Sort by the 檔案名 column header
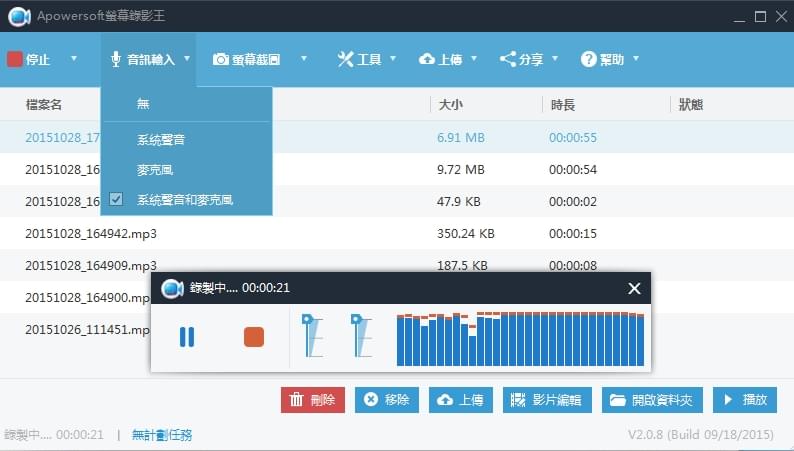The height and width of the screenshot is (451, 794). [44, 105]
